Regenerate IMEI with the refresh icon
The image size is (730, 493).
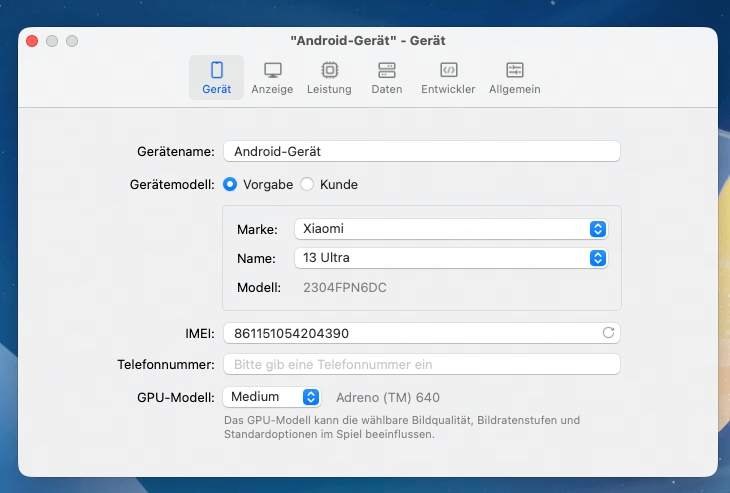coord(608,333)
